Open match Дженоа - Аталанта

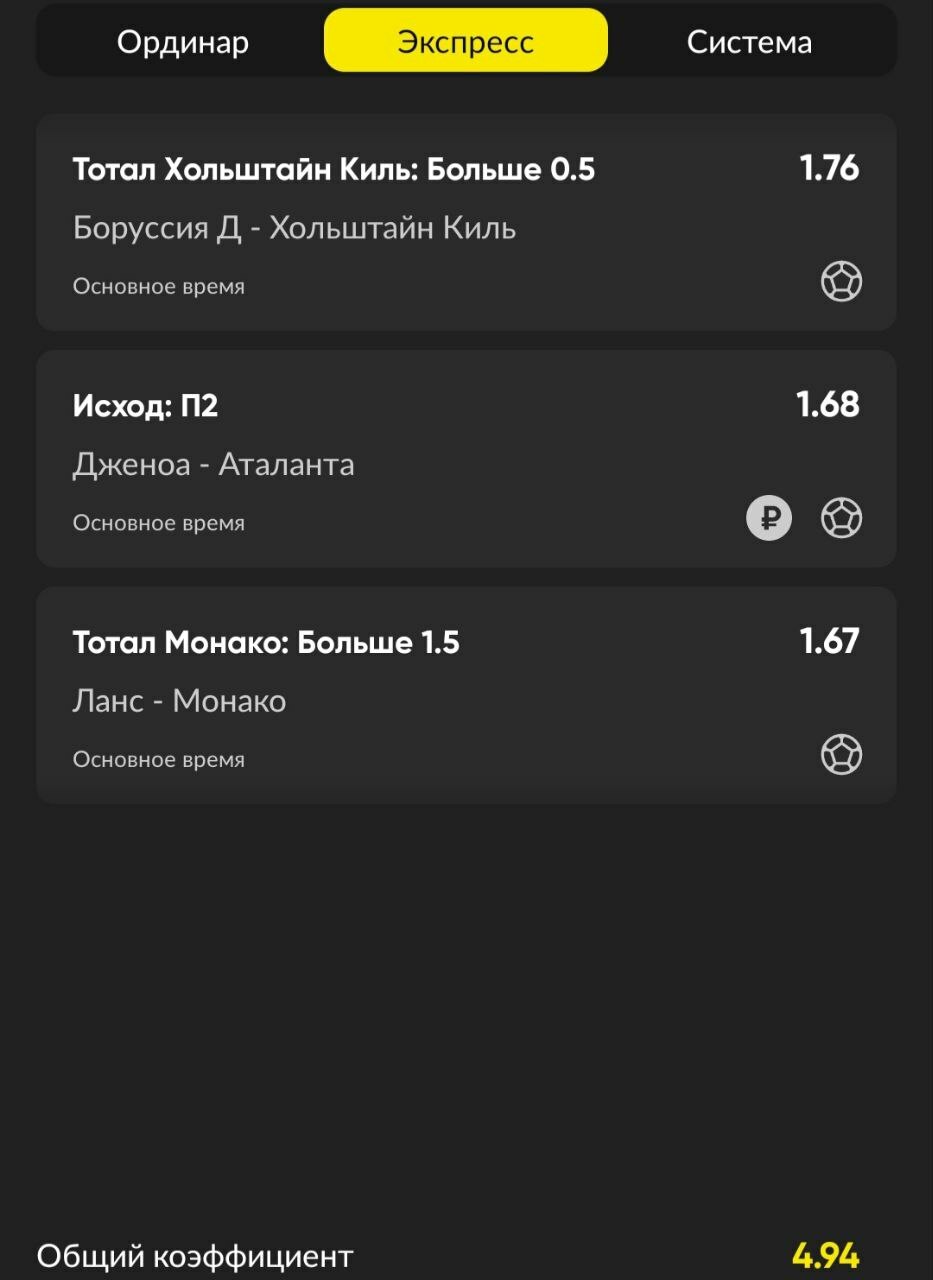(x=213, y=465)
